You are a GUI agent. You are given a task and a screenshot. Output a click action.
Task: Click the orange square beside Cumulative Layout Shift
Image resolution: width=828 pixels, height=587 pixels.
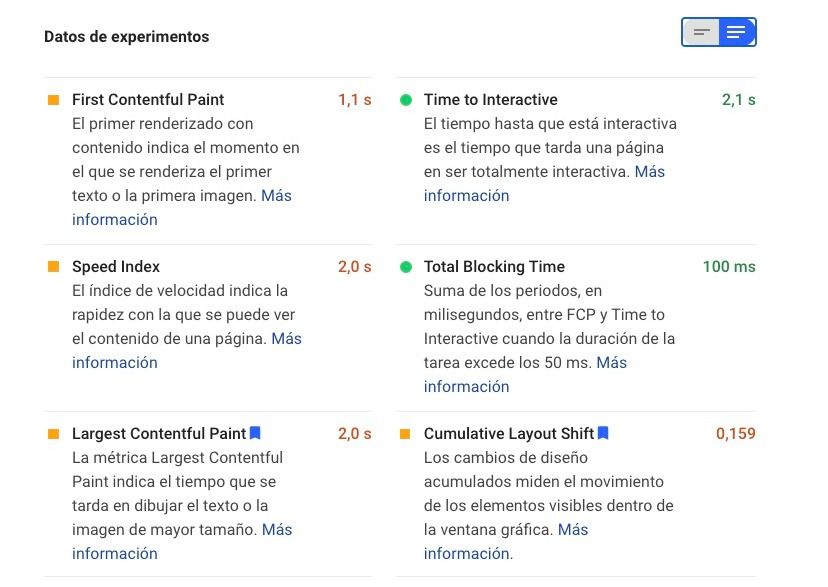click(x=405, y=434)
